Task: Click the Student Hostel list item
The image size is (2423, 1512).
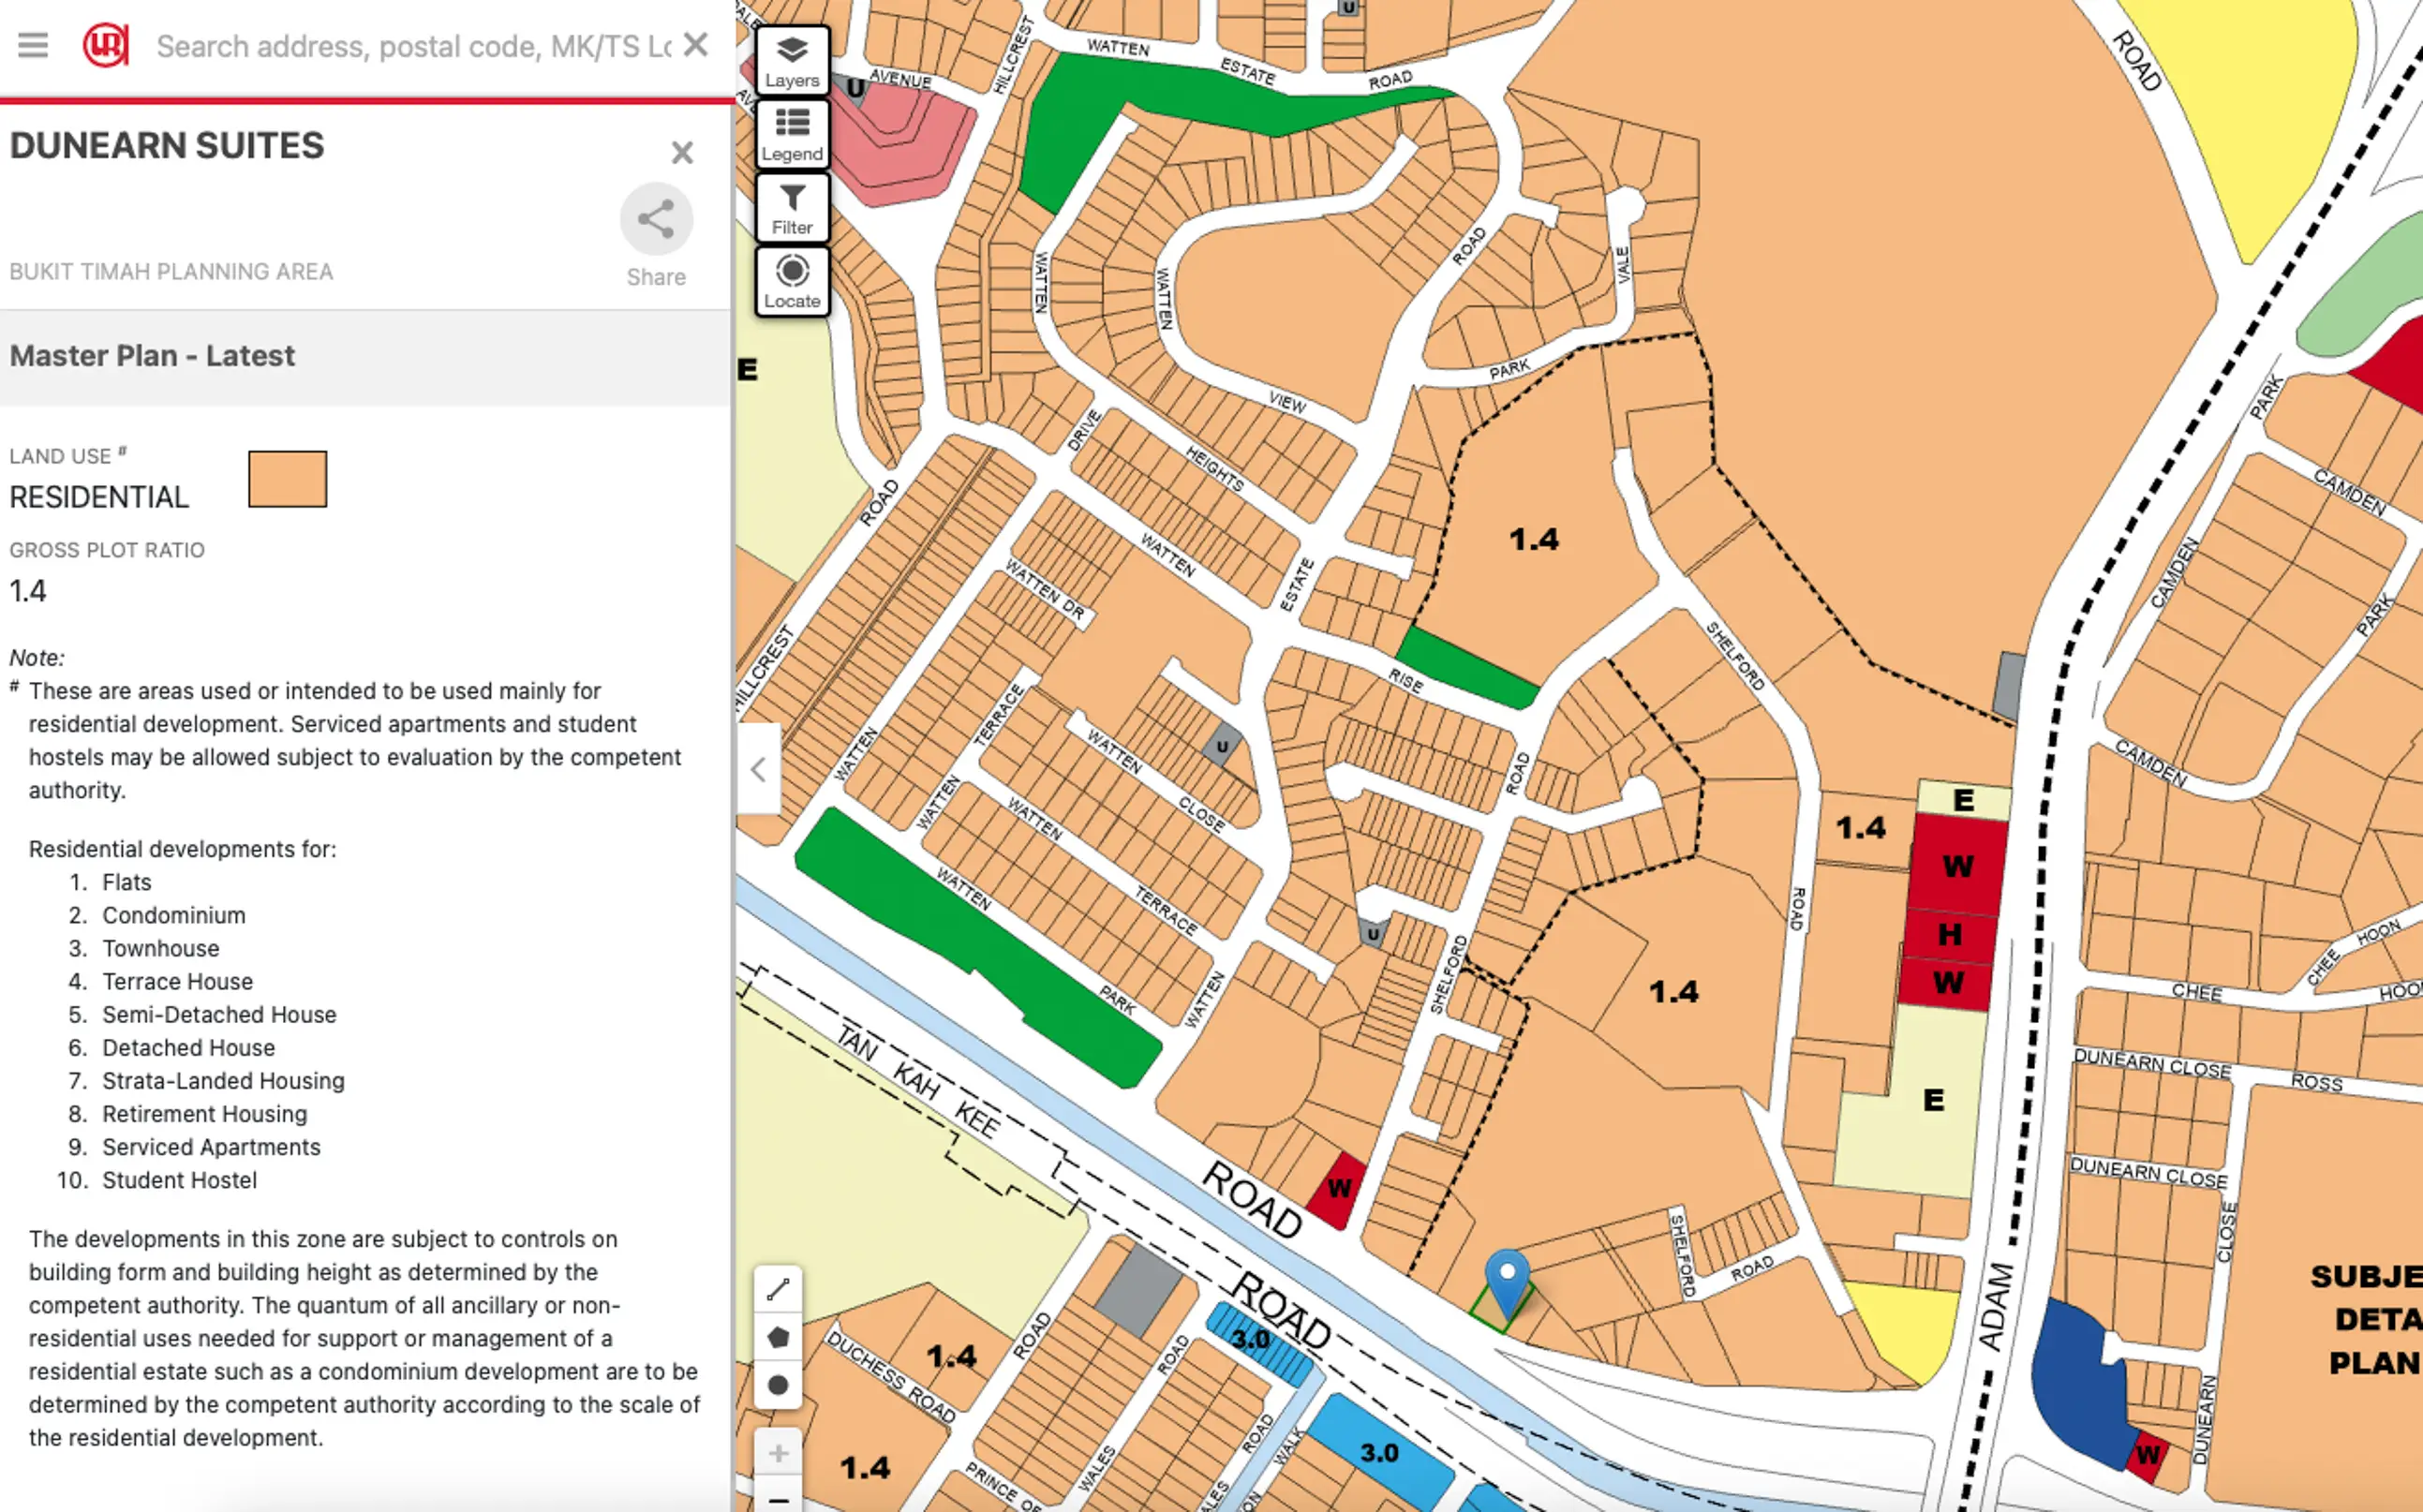Action: click(x=180, y=1180)
